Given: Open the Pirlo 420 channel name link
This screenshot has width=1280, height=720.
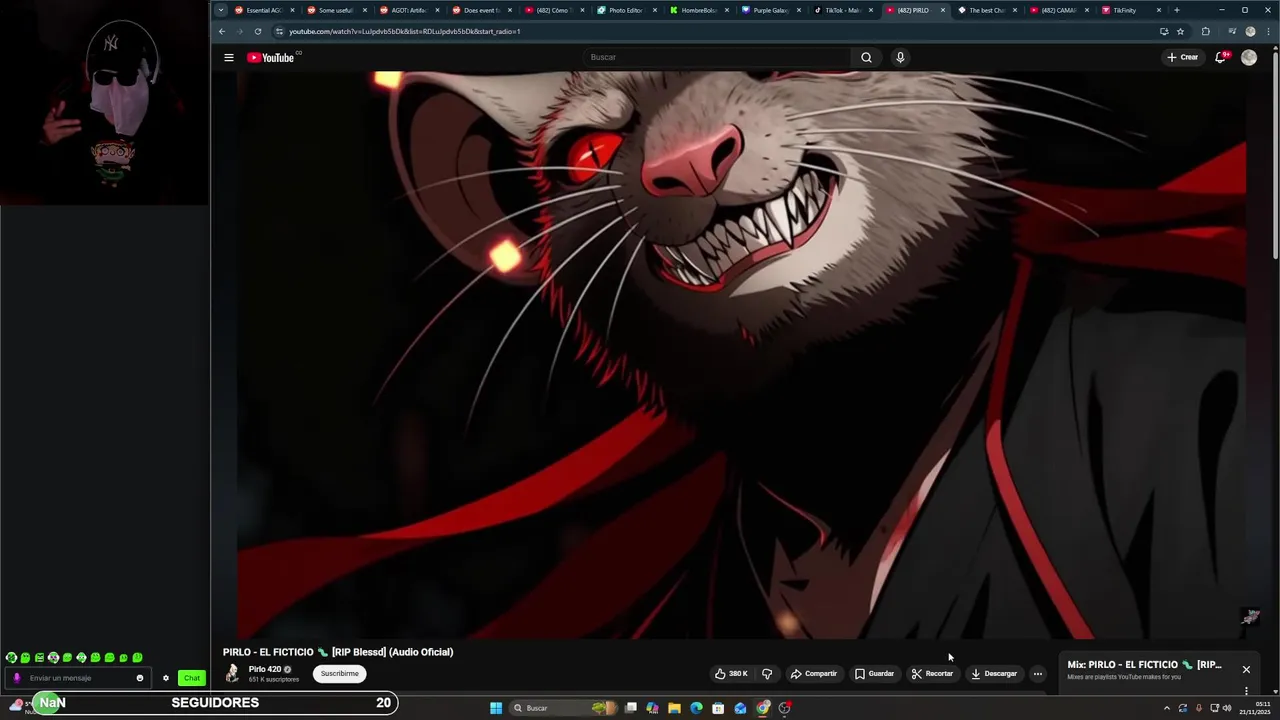Looking at the screenshot, I should coord(265,669).
